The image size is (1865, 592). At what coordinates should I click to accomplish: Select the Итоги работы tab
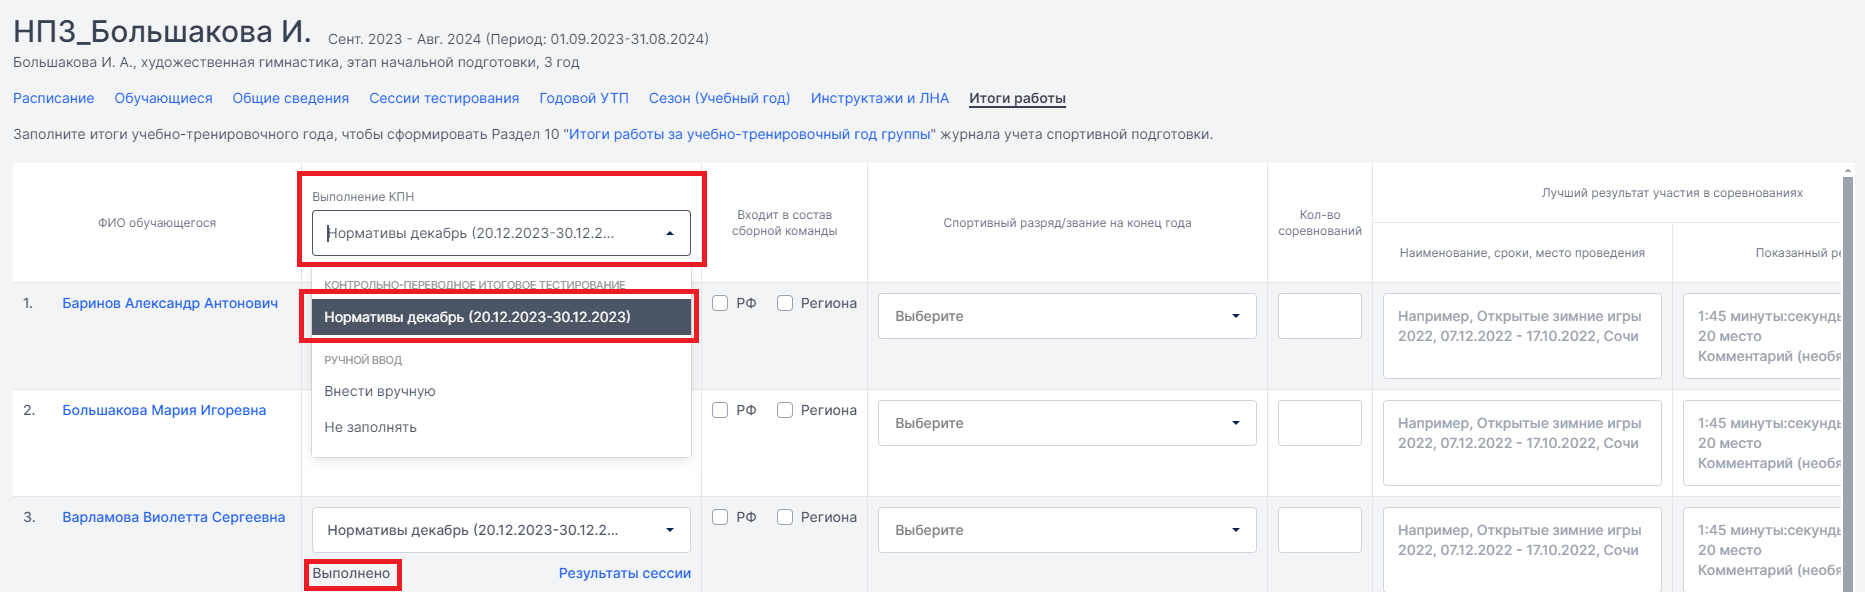click(1017, 98)
